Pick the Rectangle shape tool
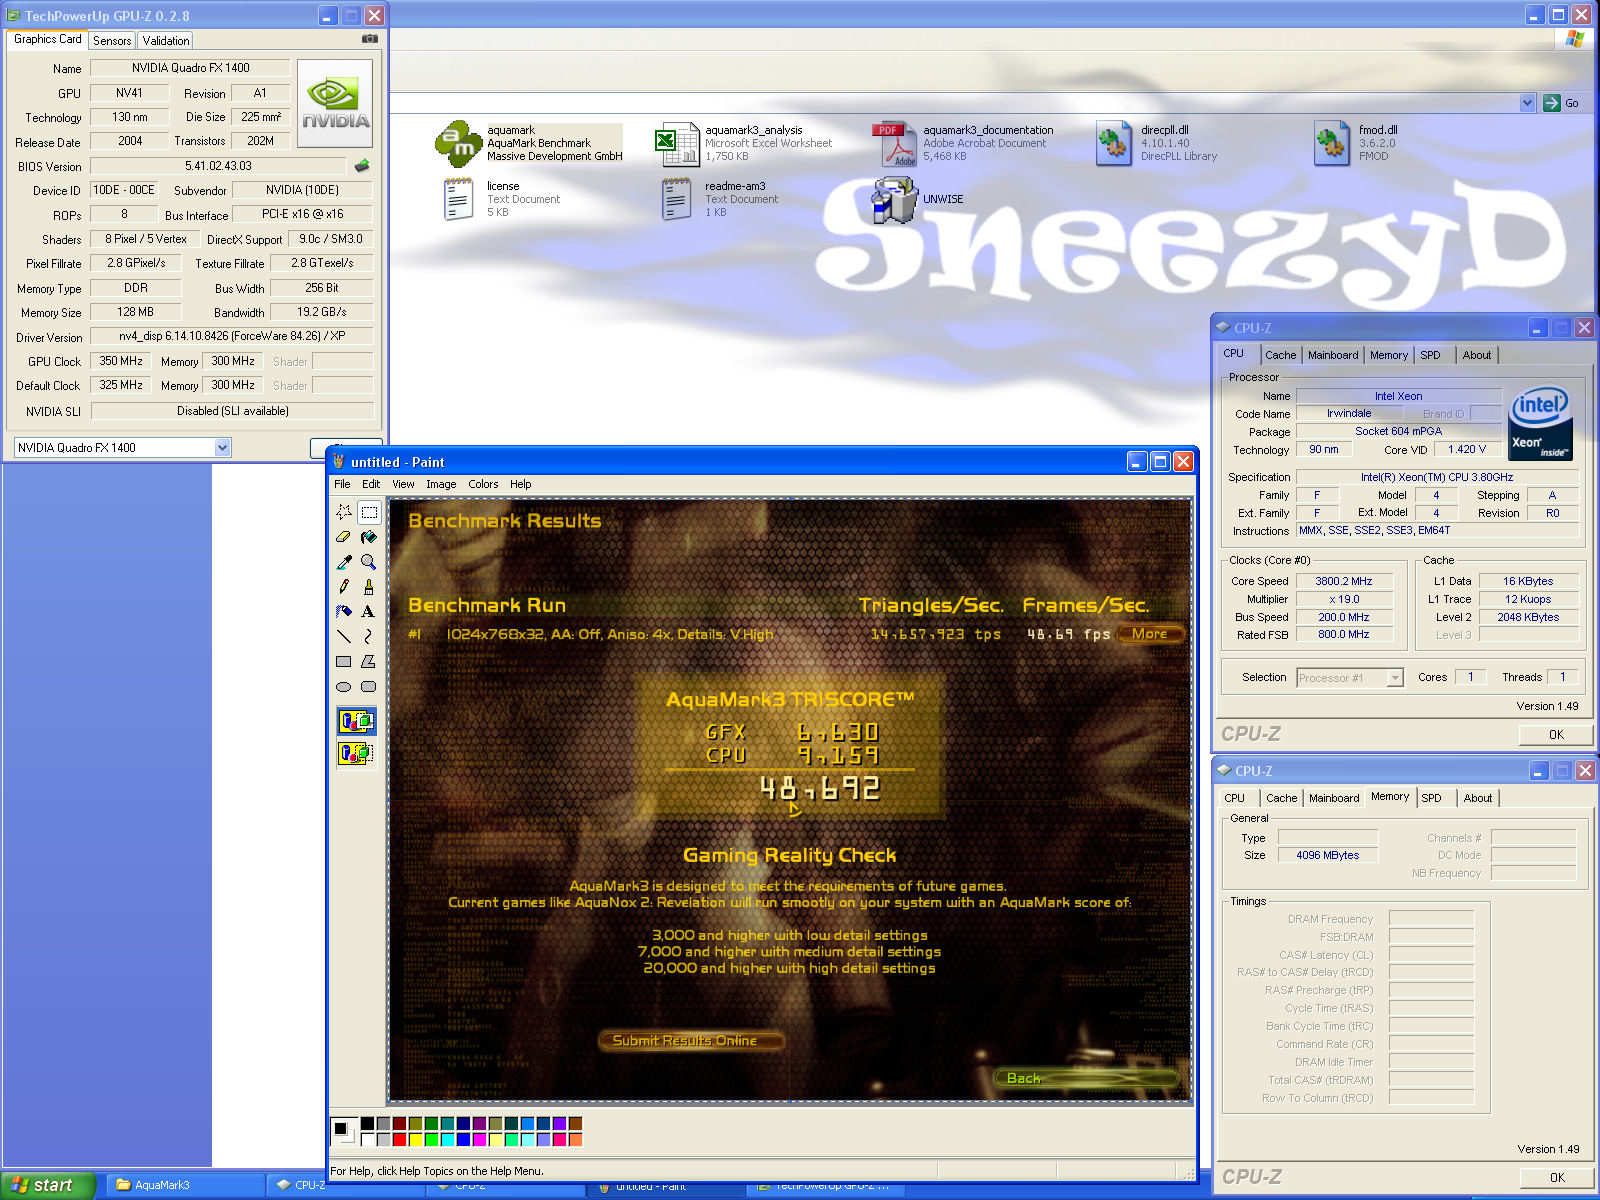Screen dimensions: 1600x1200 pyautogui.click(x=344, y=661)
